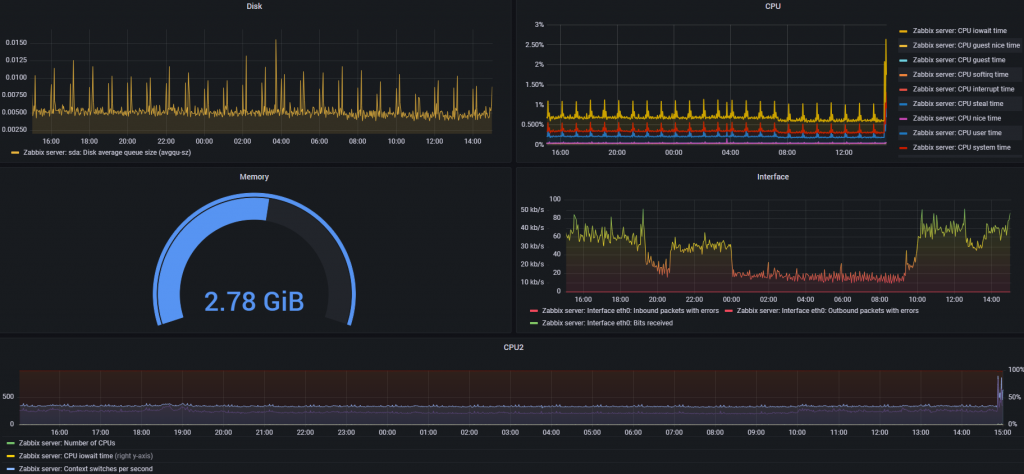The width and height of the screenshot is (1024, 474).
Task: Open the Disk panel title menu
Action: tap(255, 6)
